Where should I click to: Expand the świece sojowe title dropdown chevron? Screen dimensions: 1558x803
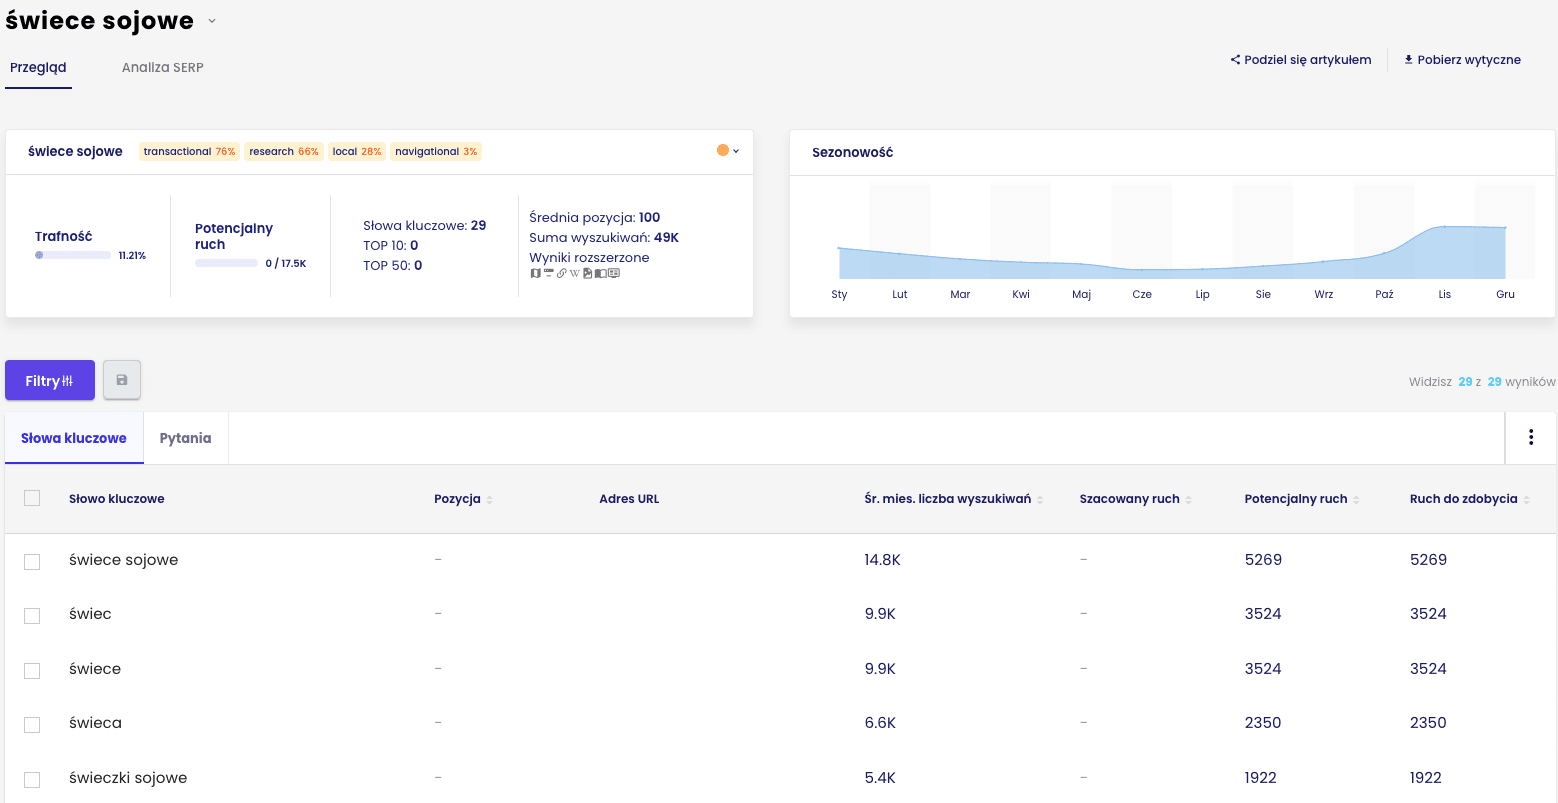pyautogui.click(x=212, y=21)
